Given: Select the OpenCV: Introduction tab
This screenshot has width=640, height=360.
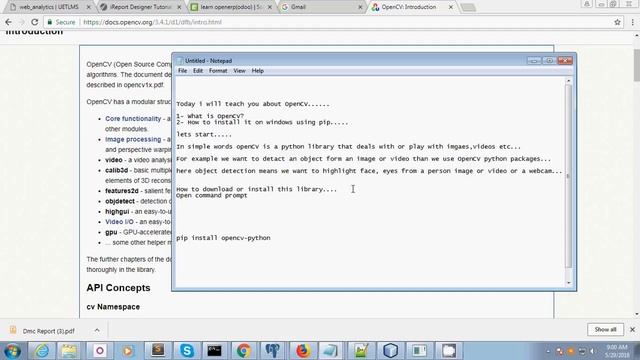Looking at the screenshot, I should tap(412, 7).
